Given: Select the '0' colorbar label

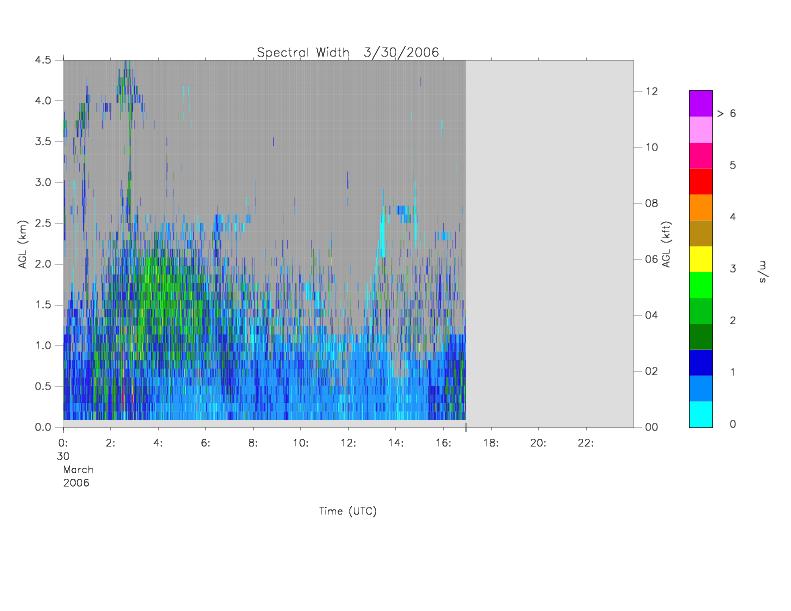Looking at the screenshot, I should (x=732, y=424).
